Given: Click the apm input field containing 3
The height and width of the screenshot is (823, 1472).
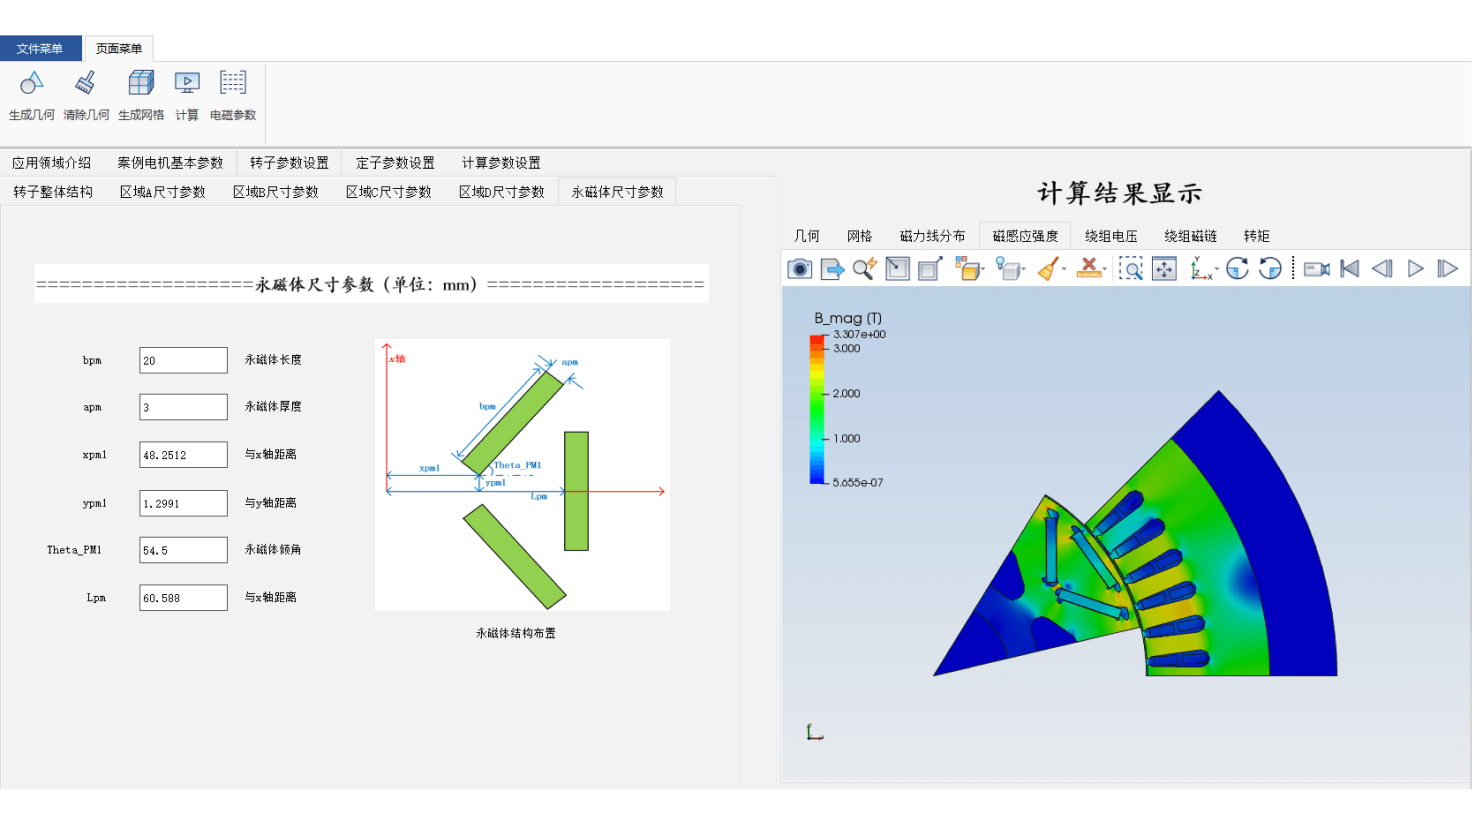Looking at the screenshot, I should click(x=184, y=407).
